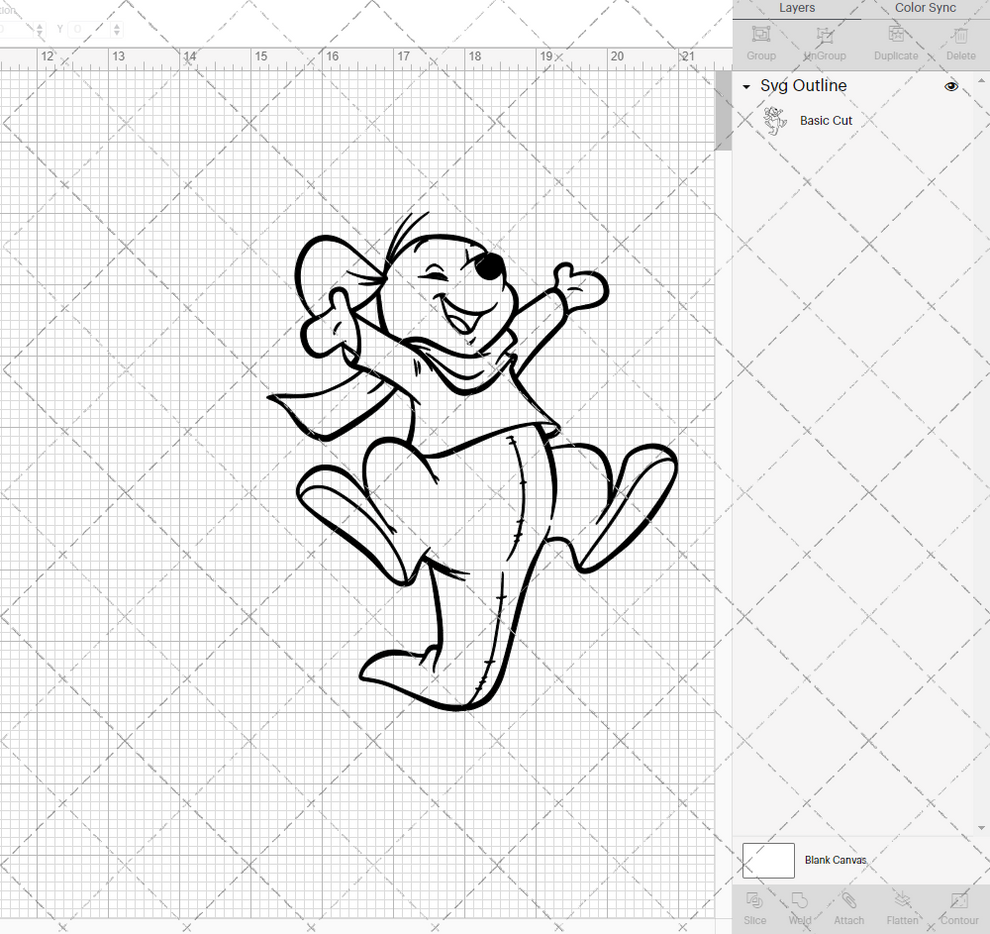Click the Attach icon
This screenshot has height=934, width=990.
pyautogui.click(x=849, y=908)
